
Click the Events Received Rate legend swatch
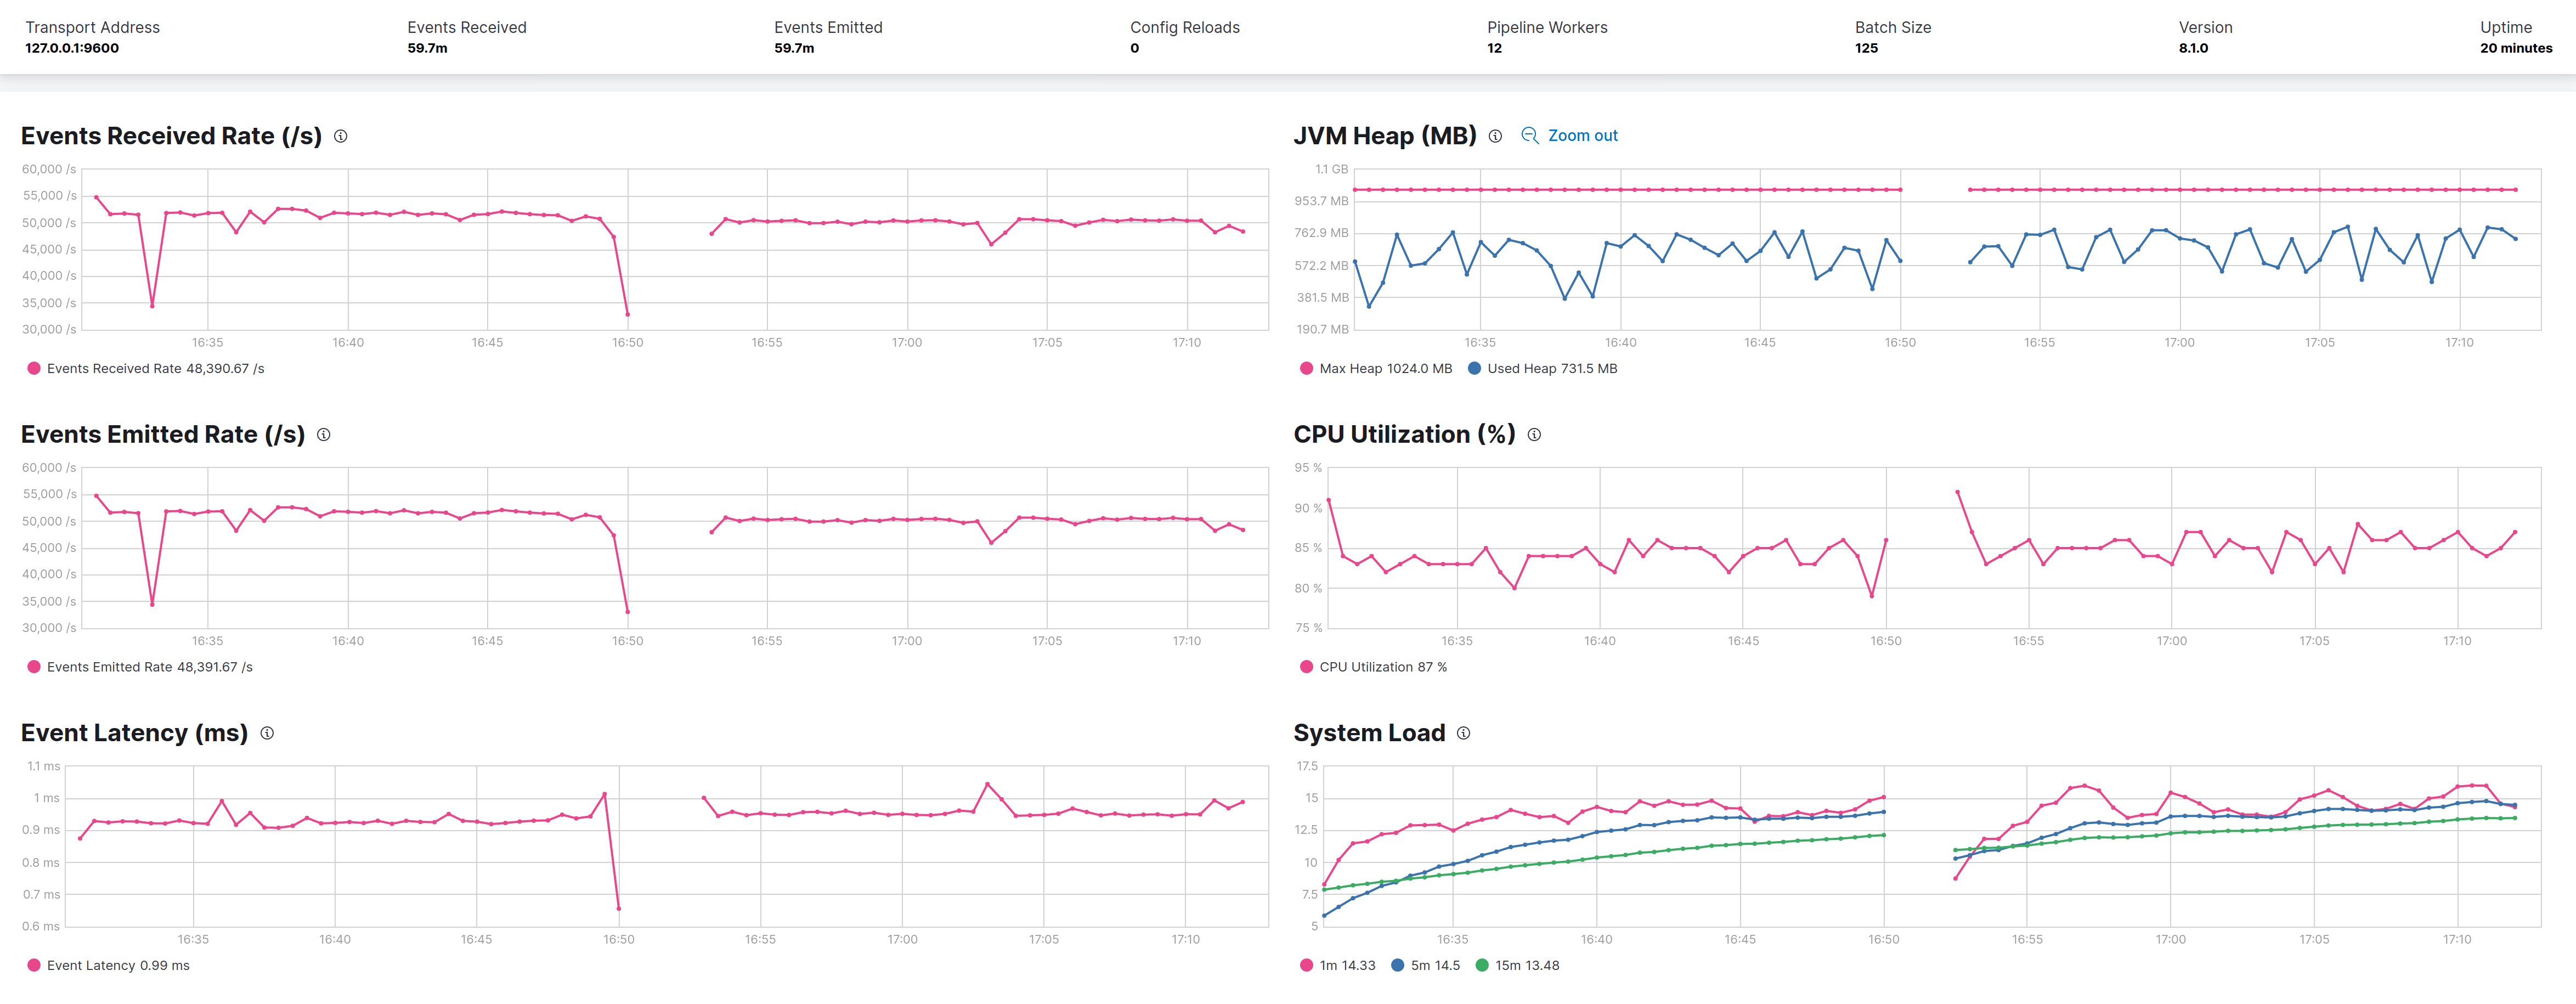(34, 369)
